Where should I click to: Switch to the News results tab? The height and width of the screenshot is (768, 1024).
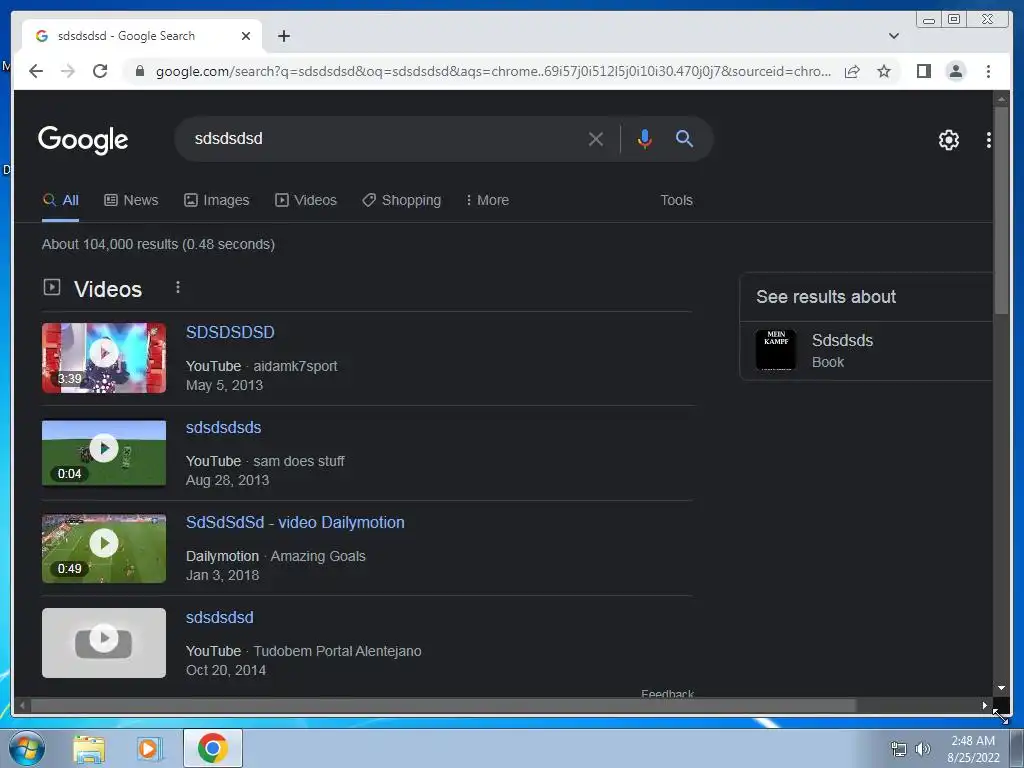(x=131, y=200)
